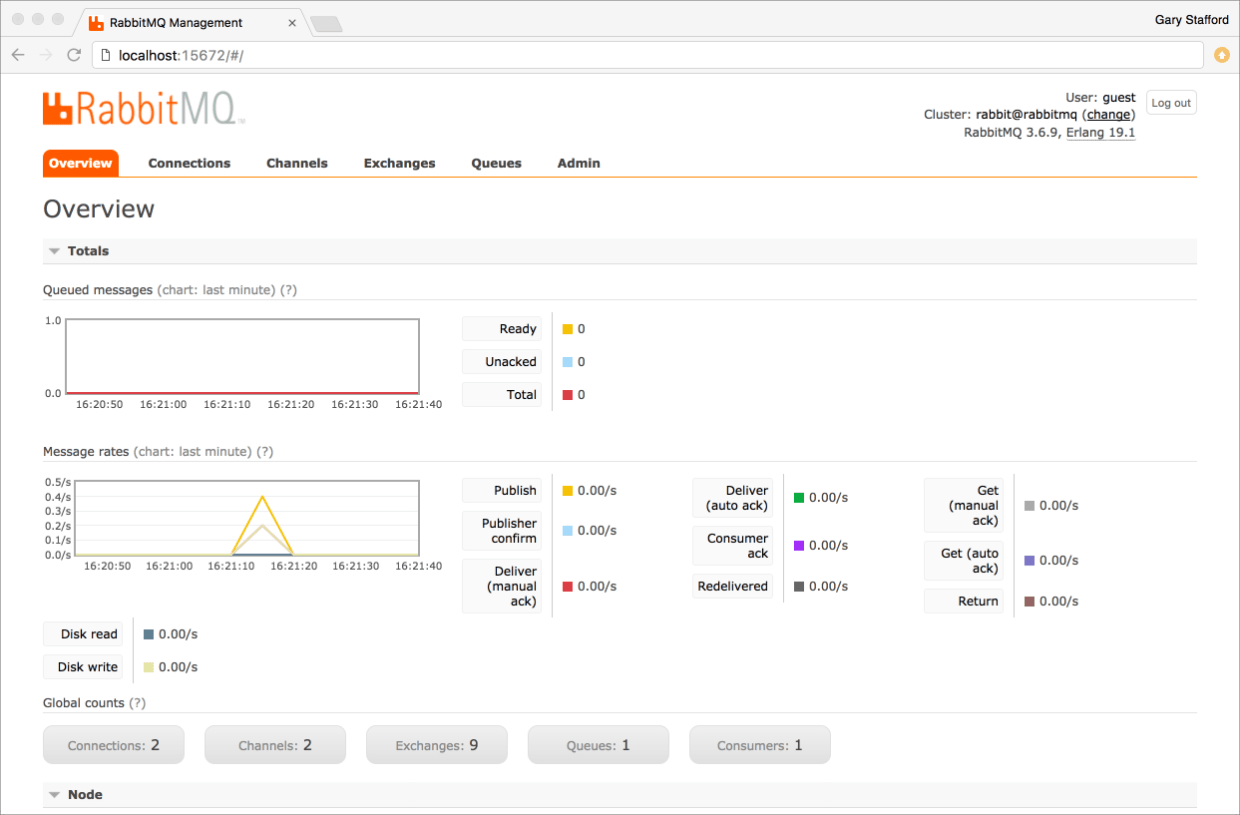The height and width of the screenshot is (815, 1240).
Task: Open the Admin tab
Action: (579, 163)
